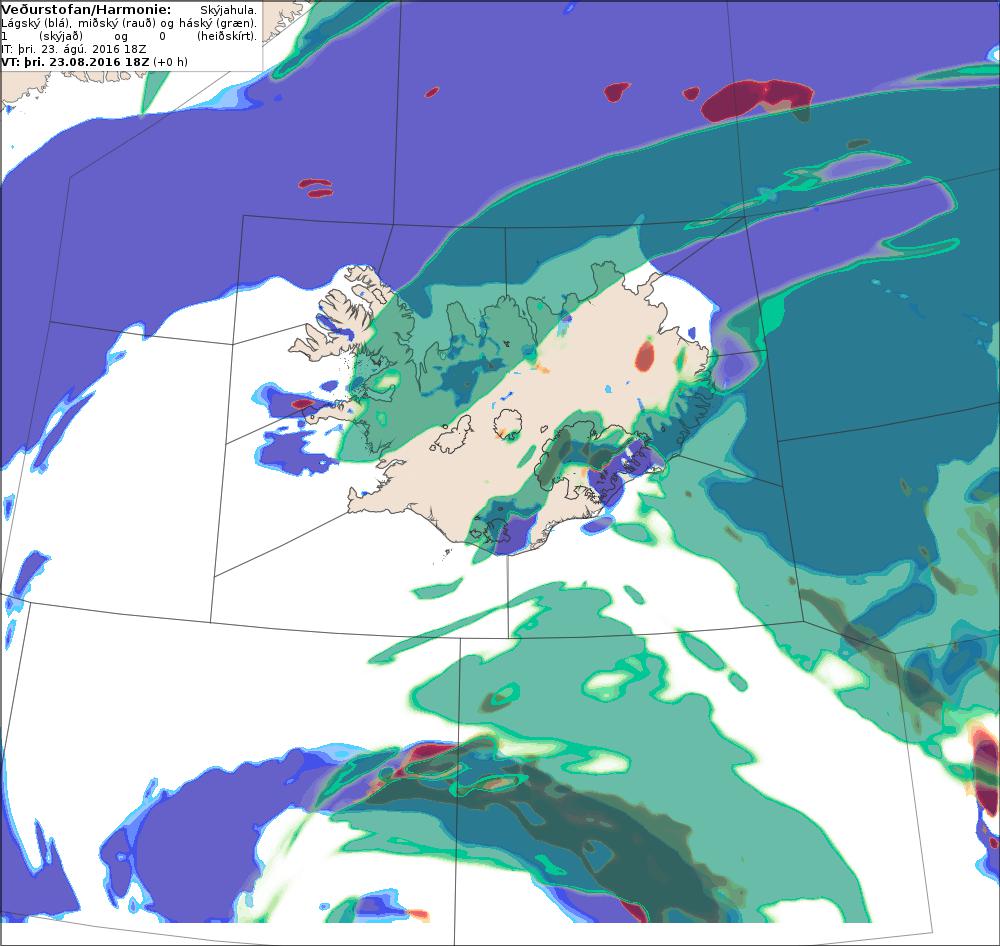Click the "(heiðskírt)." word in legend
This screenshot has width=1000, height=946.
[227, 36]
